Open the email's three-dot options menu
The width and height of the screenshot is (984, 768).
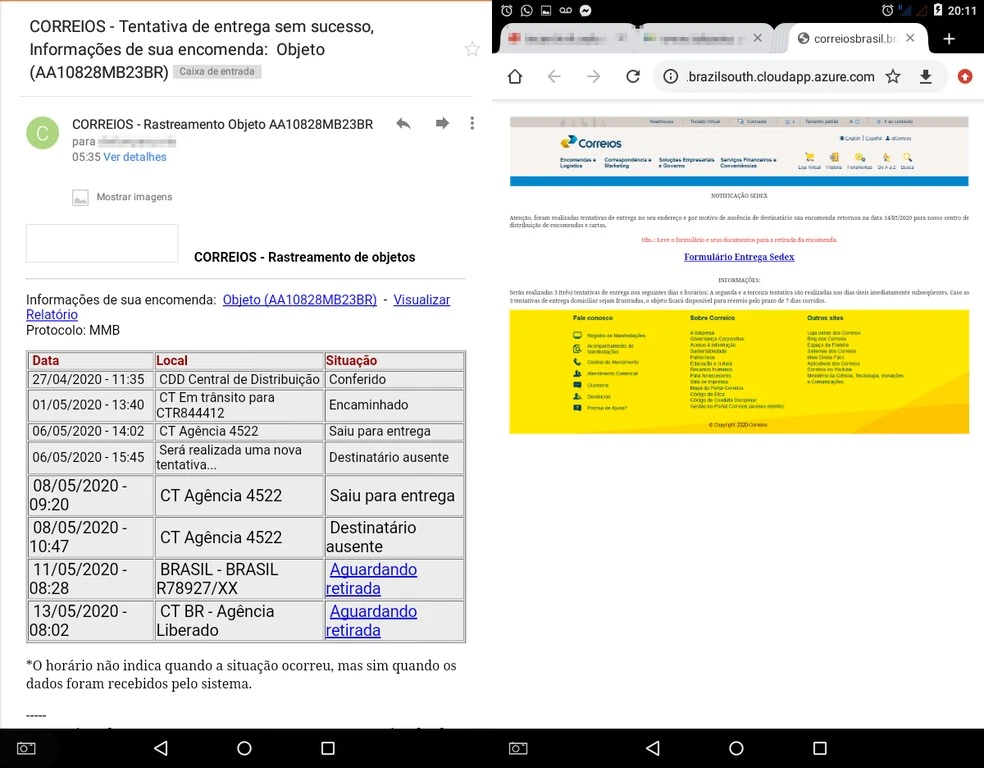click(x=472, y=123)
